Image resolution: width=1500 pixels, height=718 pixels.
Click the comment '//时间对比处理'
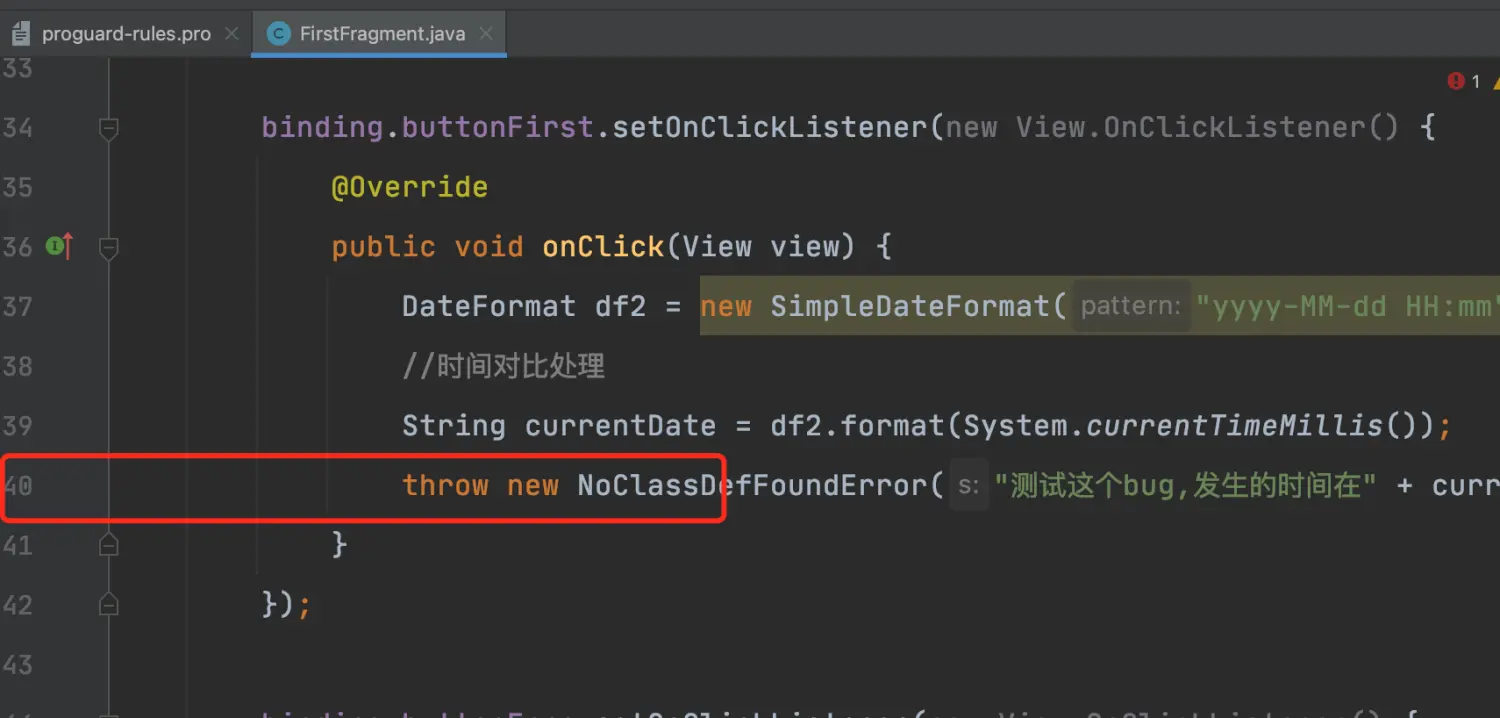[504, 366]
